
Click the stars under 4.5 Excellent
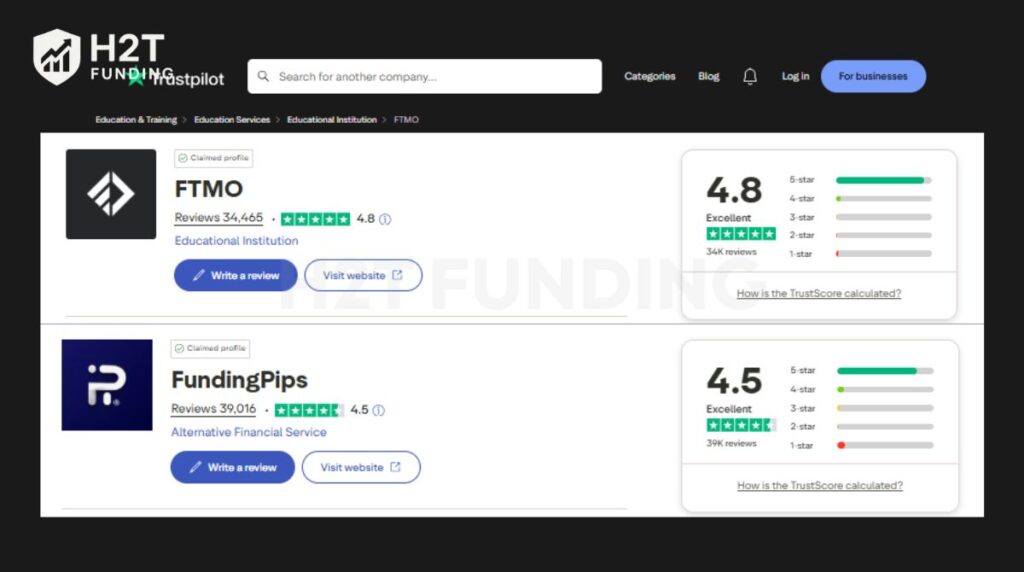click(741, 425)
